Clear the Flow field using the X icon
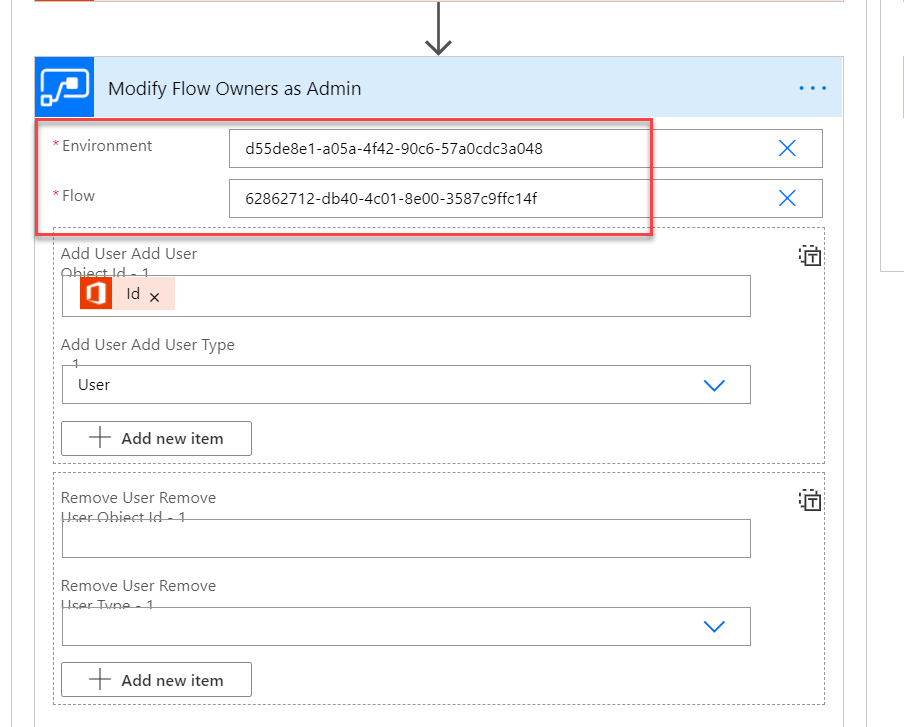 [787, 198]
